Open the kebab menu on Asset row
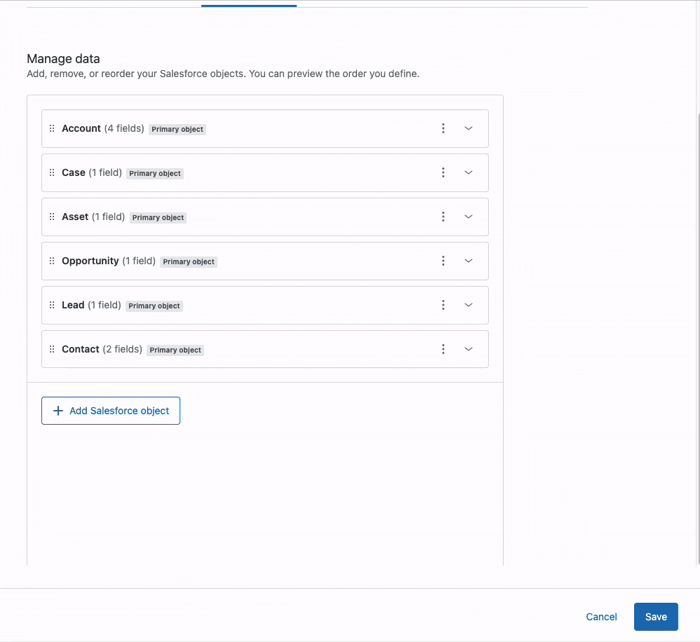This screenshot has height=642, width=700. coord(443,217)
